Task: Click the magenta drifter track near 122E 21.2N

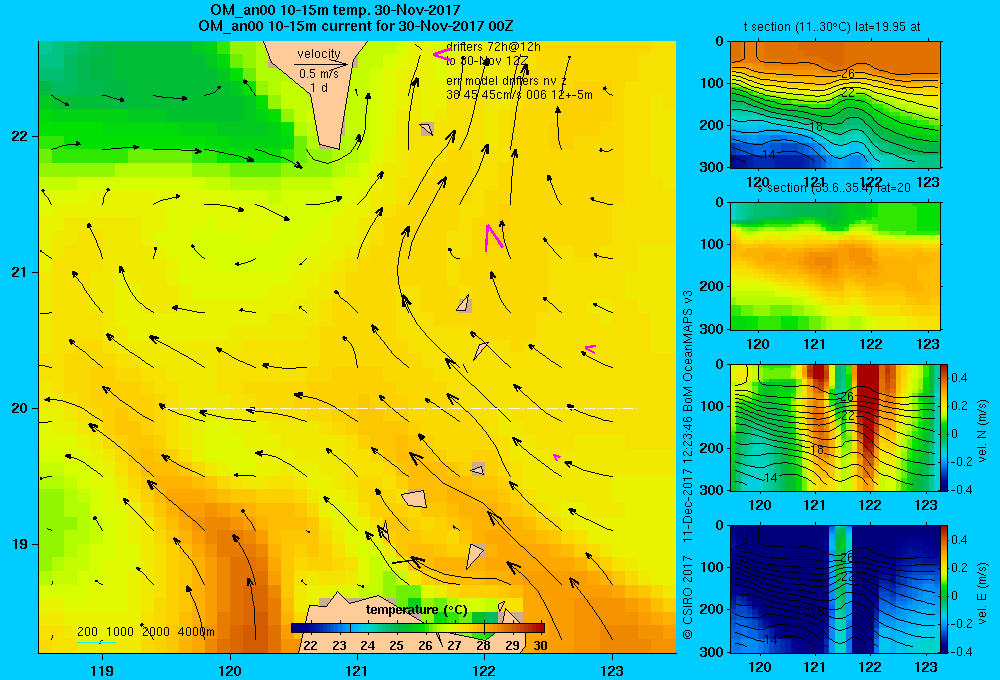Action: [x=494, y=238]
